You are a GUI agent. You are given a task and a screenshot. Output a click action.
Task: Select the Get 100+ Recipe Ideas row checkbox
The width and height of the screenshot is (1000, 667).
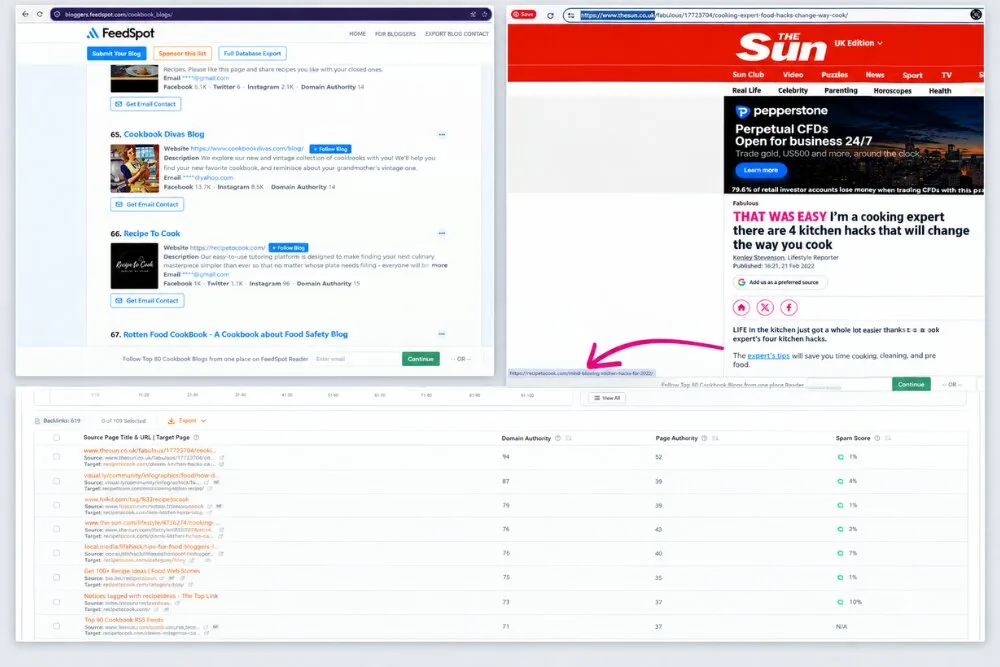(x=56, y=577)
